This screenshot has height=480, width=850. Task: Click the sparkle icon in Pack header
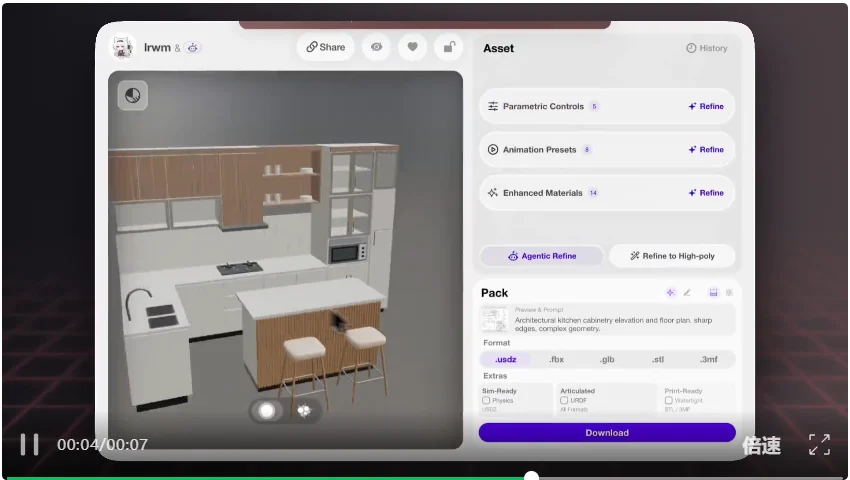671,292
